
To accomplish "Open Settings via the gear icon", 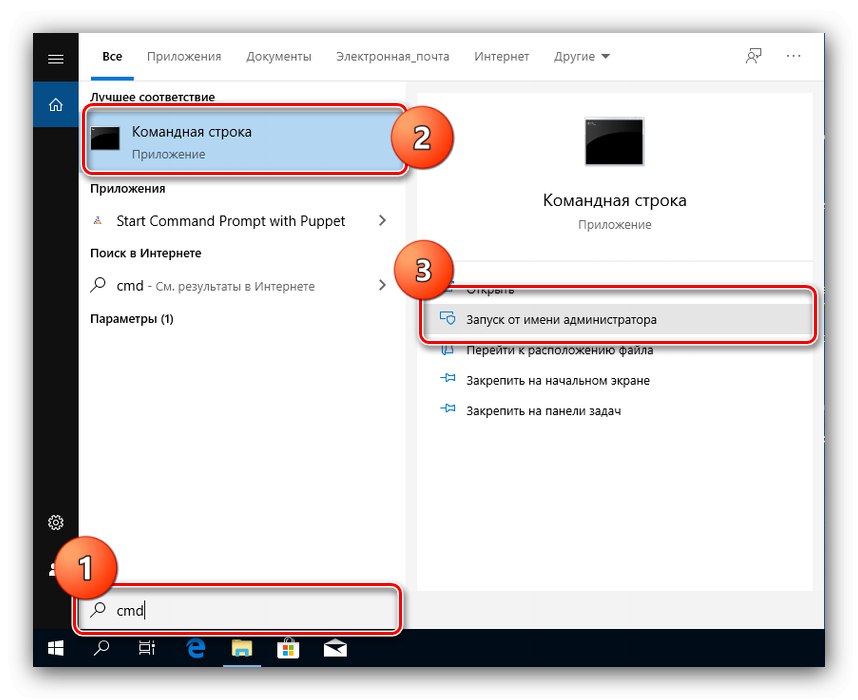I will (x=55, y=522).
